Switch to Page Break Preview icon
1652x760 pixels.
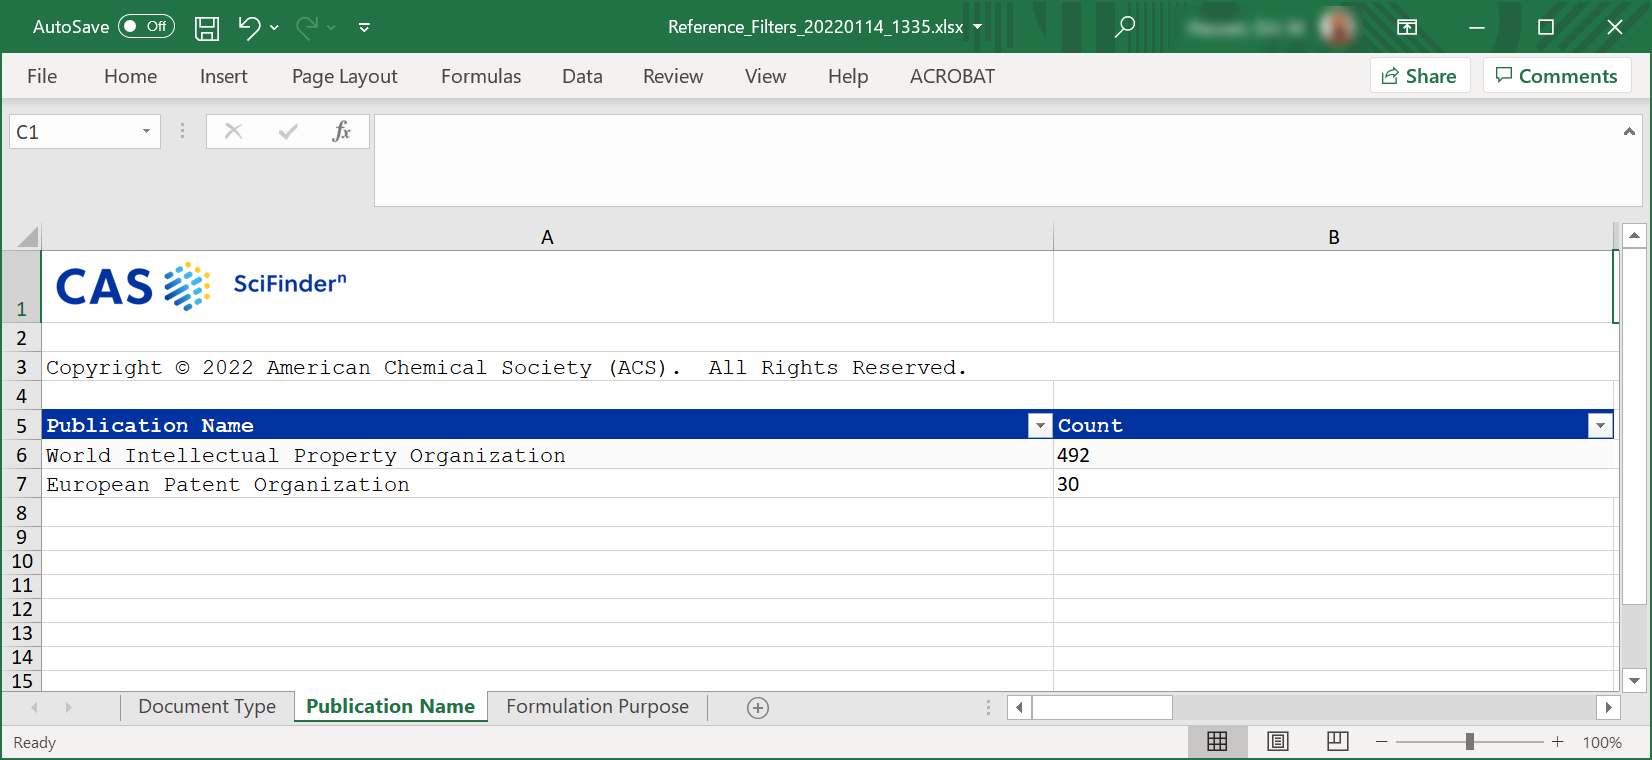(x=1337, y=742)
